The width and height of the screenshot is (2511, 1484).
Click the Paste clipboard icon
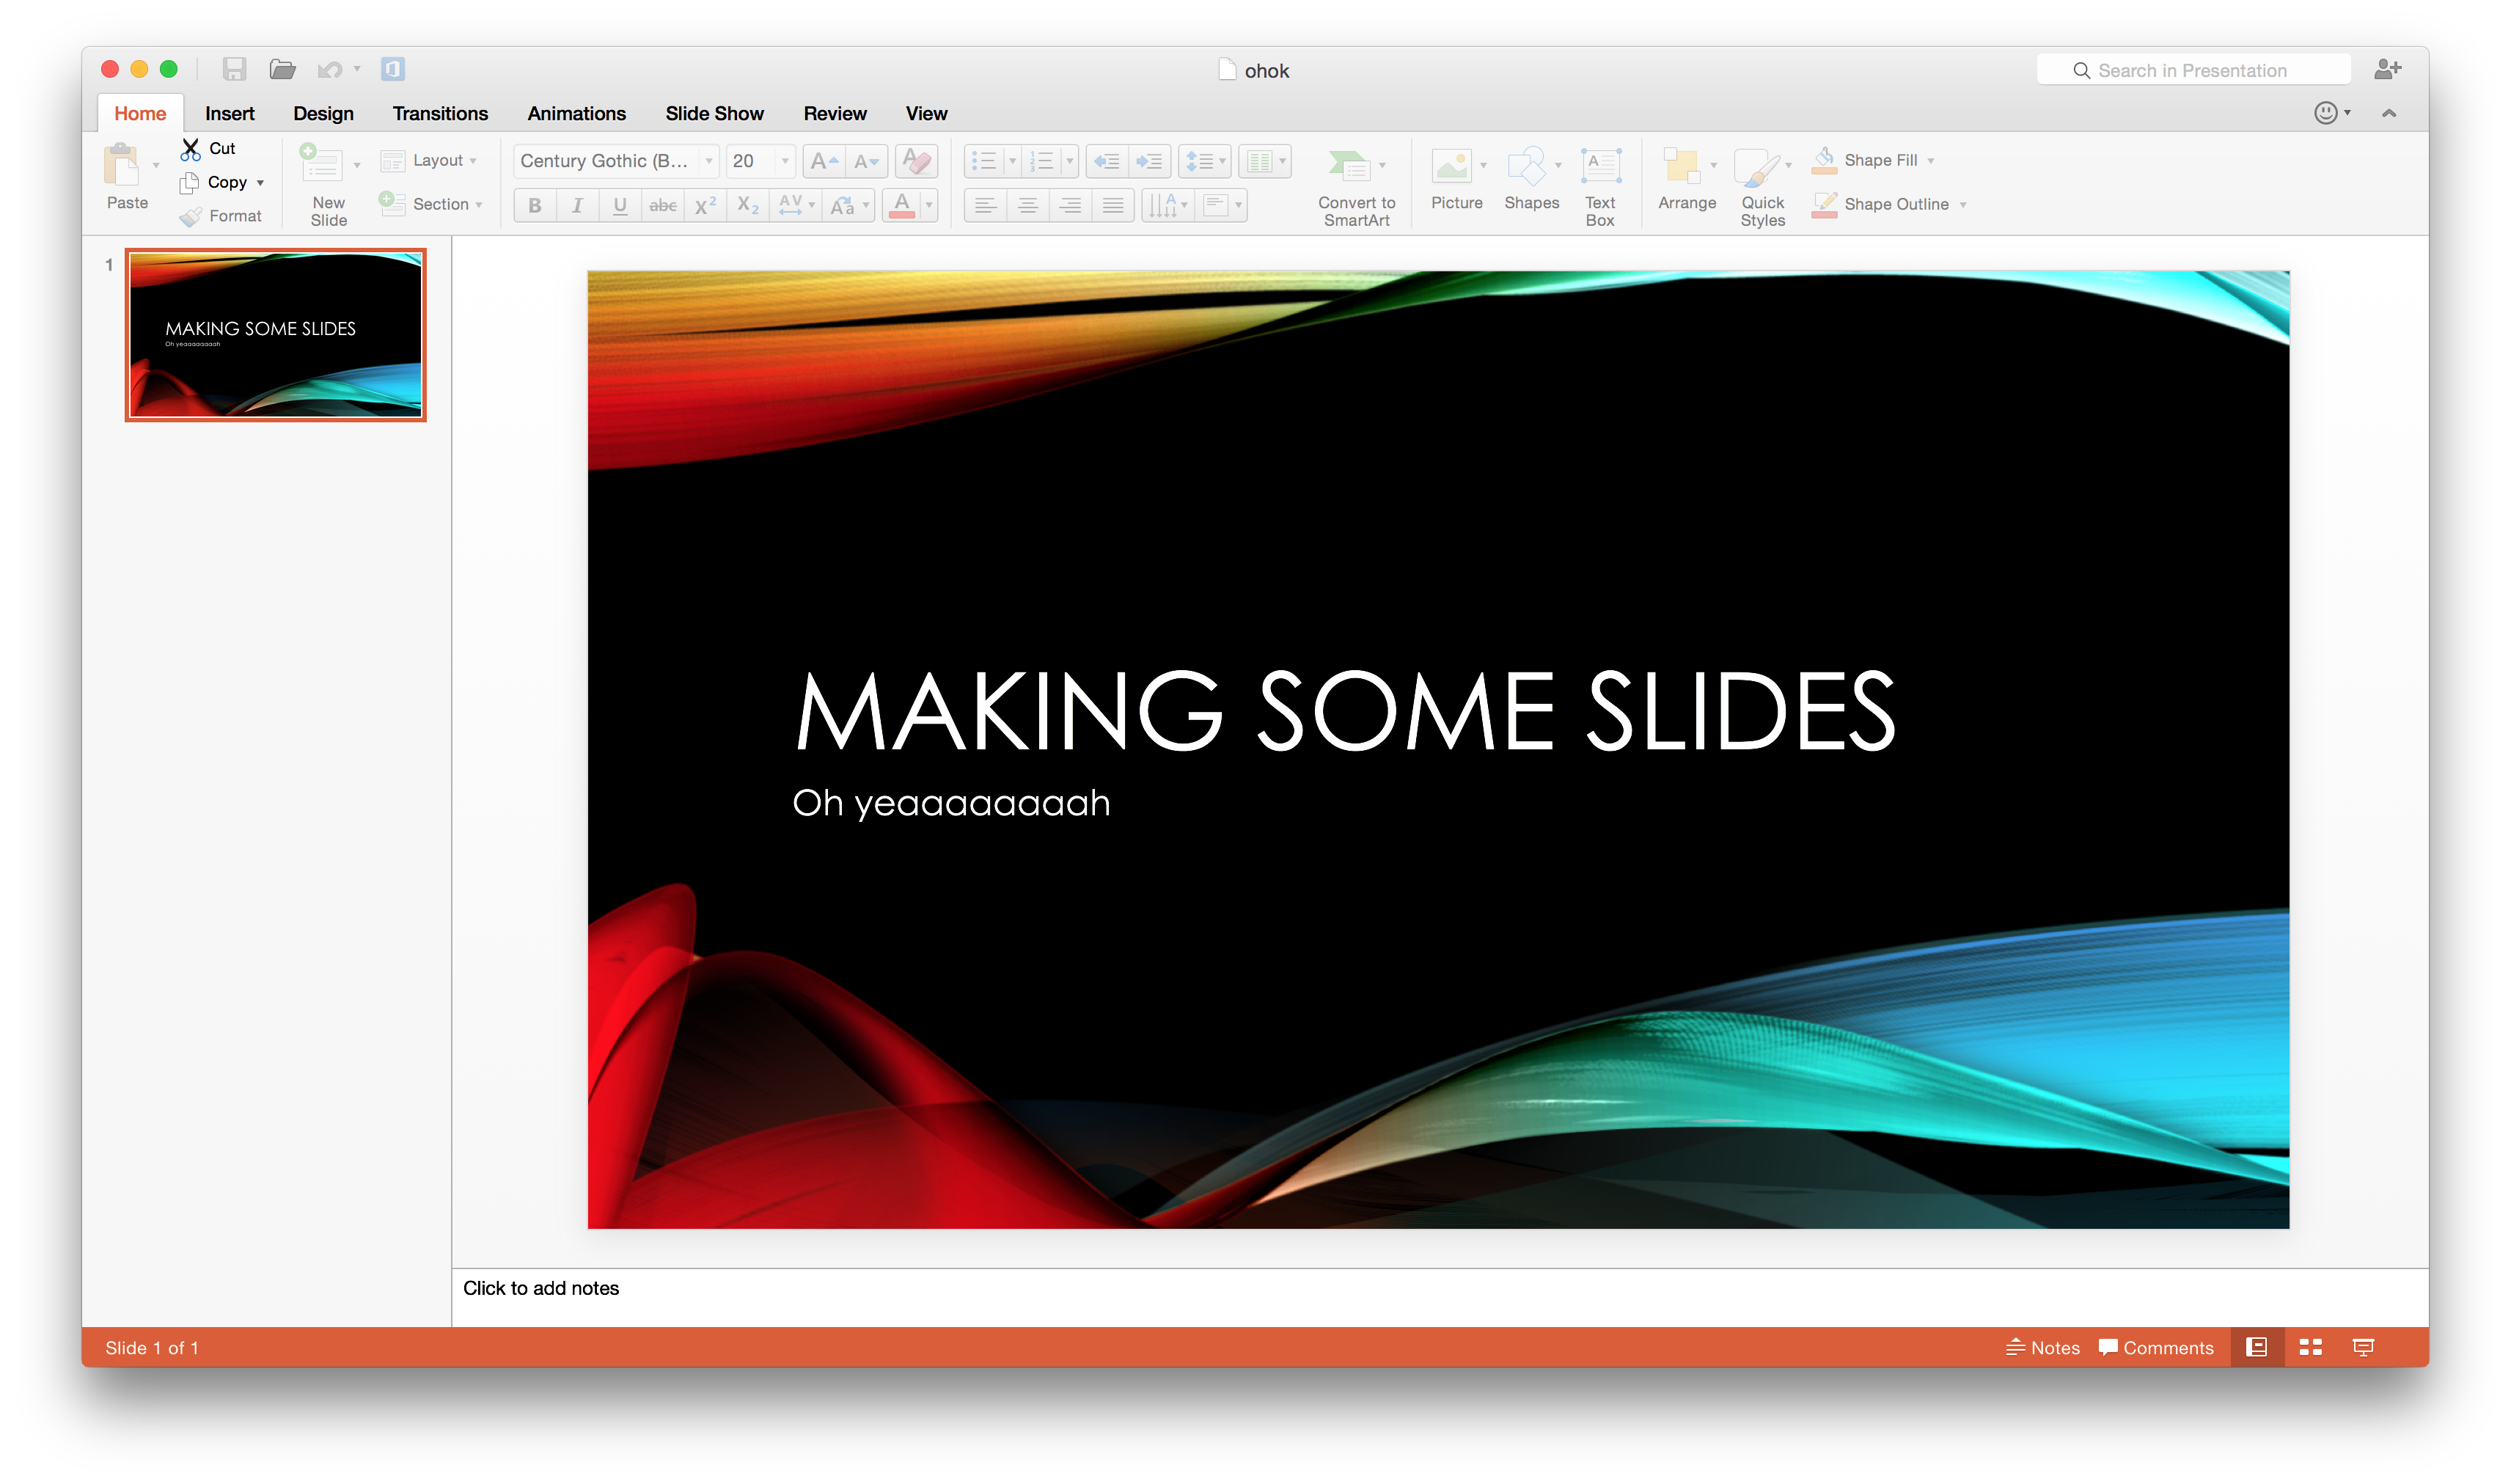(123, 165)
